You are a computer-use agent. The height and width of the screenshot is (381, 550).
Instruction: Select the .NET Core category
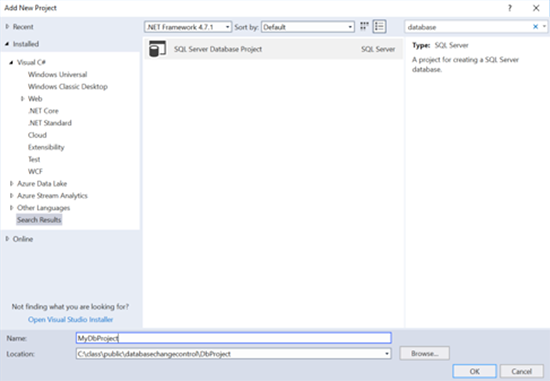click(43, 111)
